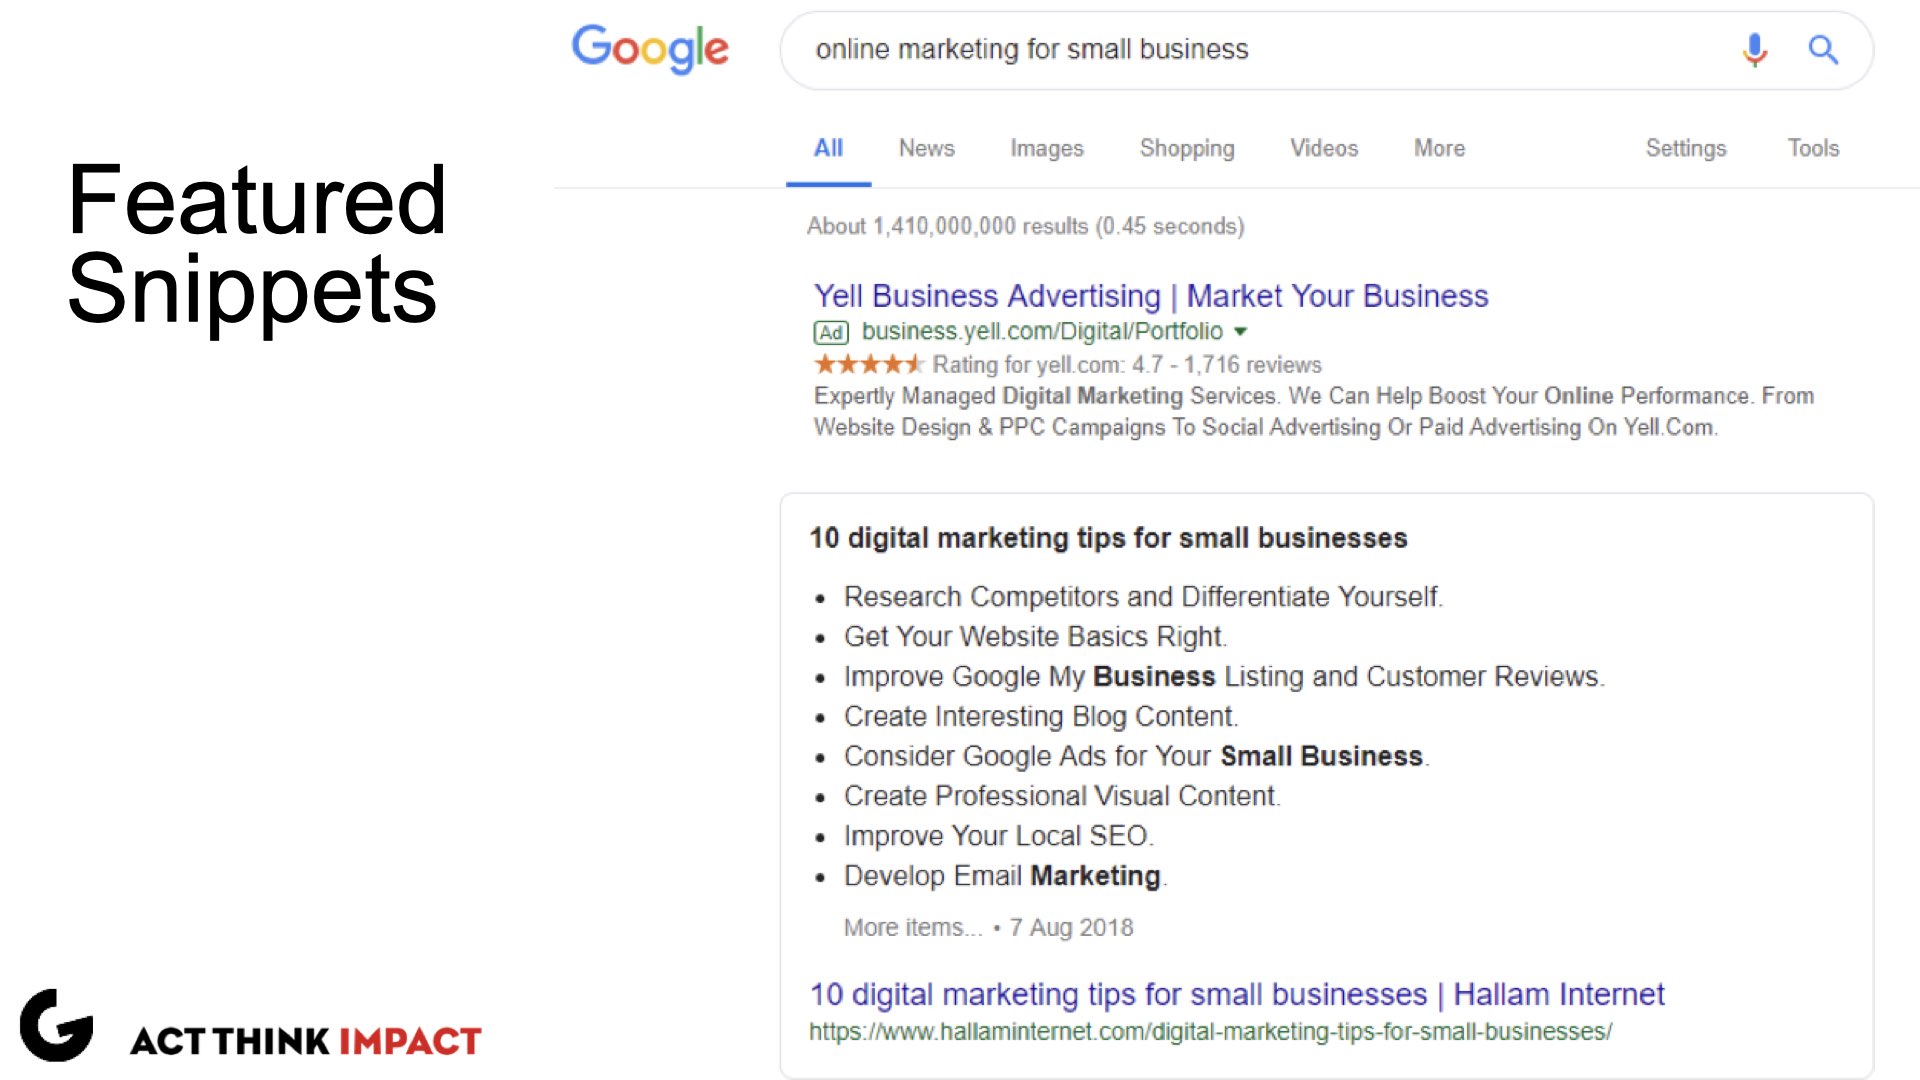Click the star rating for yell.com
Viewport: 1920px width, 1080px height.
pyautogui.click(x=869, y=364)
